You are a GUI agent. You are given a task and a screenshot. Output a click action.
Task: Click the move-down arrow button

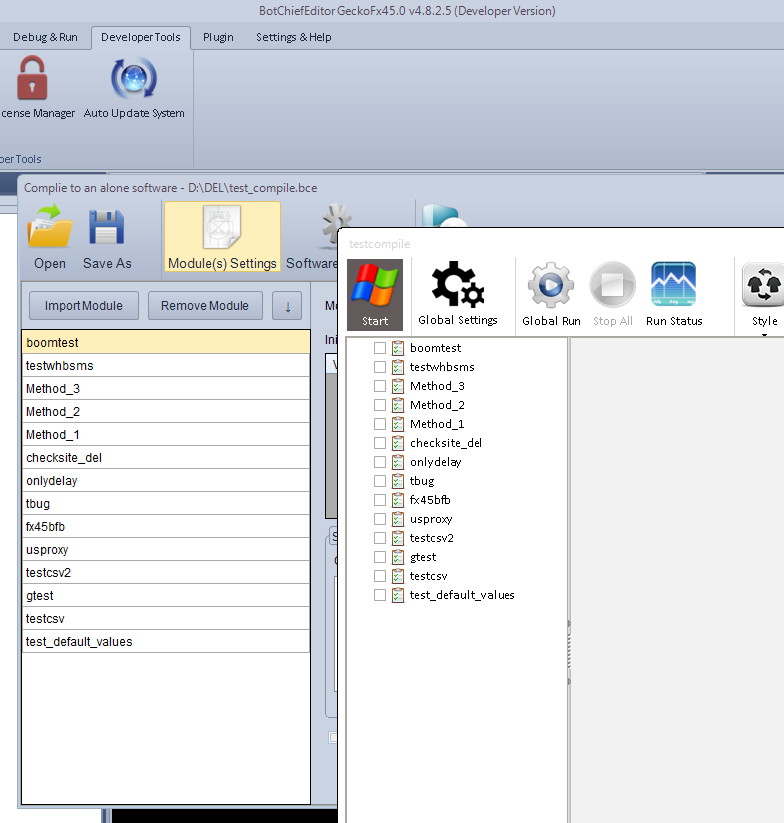287,306
